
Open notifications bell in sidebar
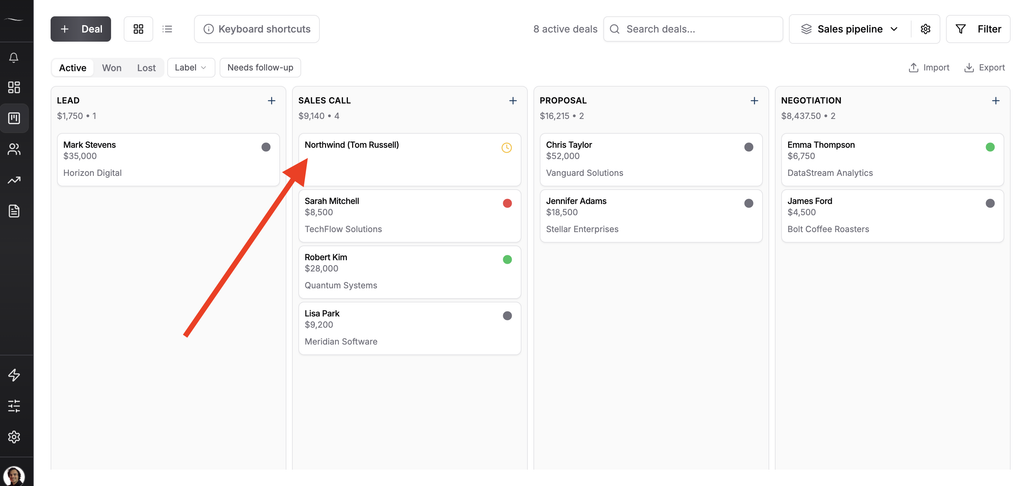click(14, 58)
